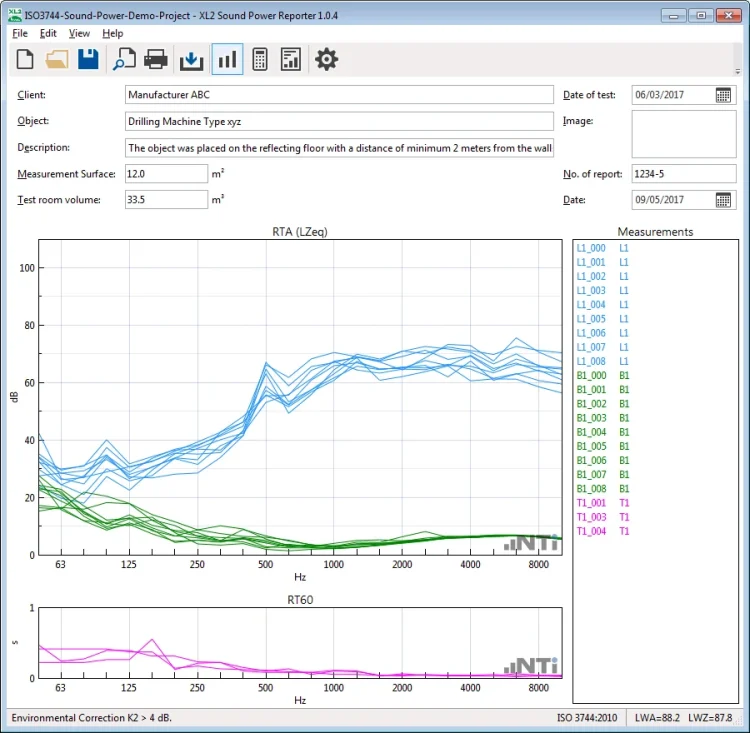Toggle the bar chart view
The height and width of the screenshot is (733, 750).
pos(227,60)
